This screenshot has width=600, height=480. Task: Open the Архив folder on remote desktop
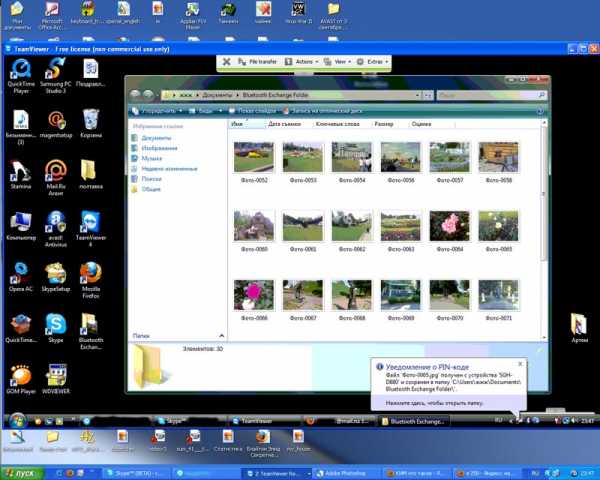click(x=579, y=328)
